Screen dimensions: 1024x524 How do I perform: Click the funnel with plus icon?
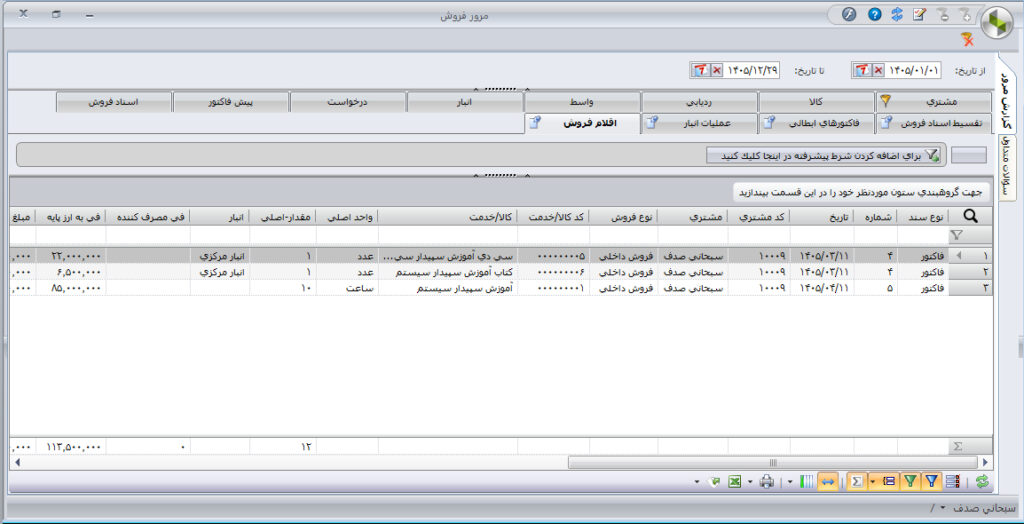tap(965, 15)
